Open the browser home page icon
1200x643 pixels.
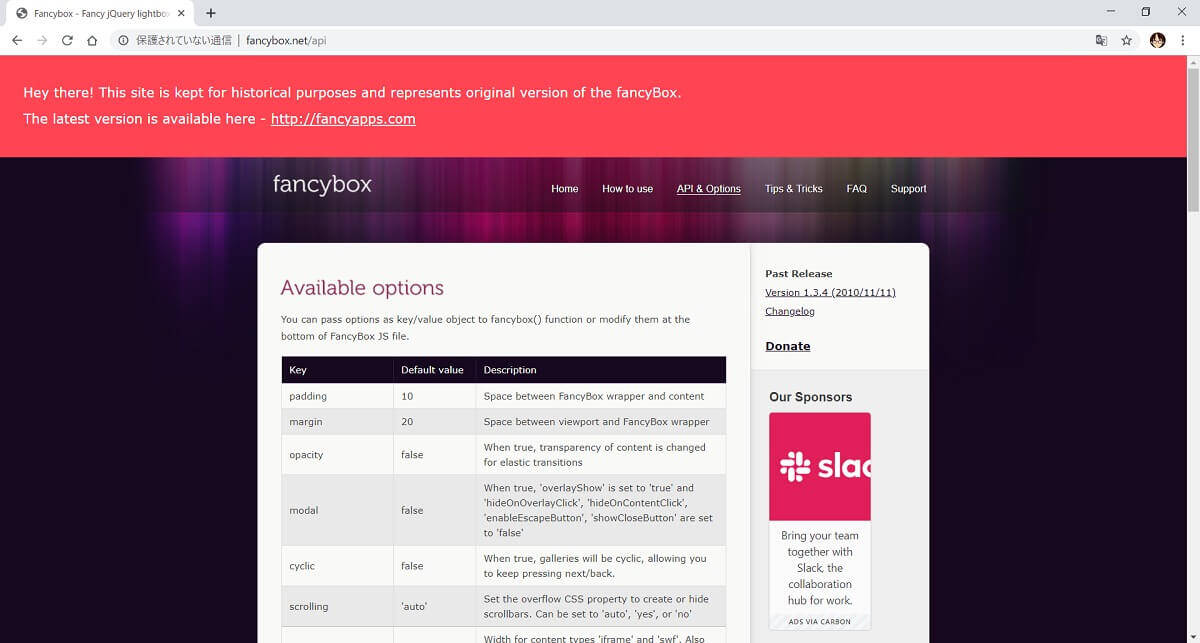90,40
